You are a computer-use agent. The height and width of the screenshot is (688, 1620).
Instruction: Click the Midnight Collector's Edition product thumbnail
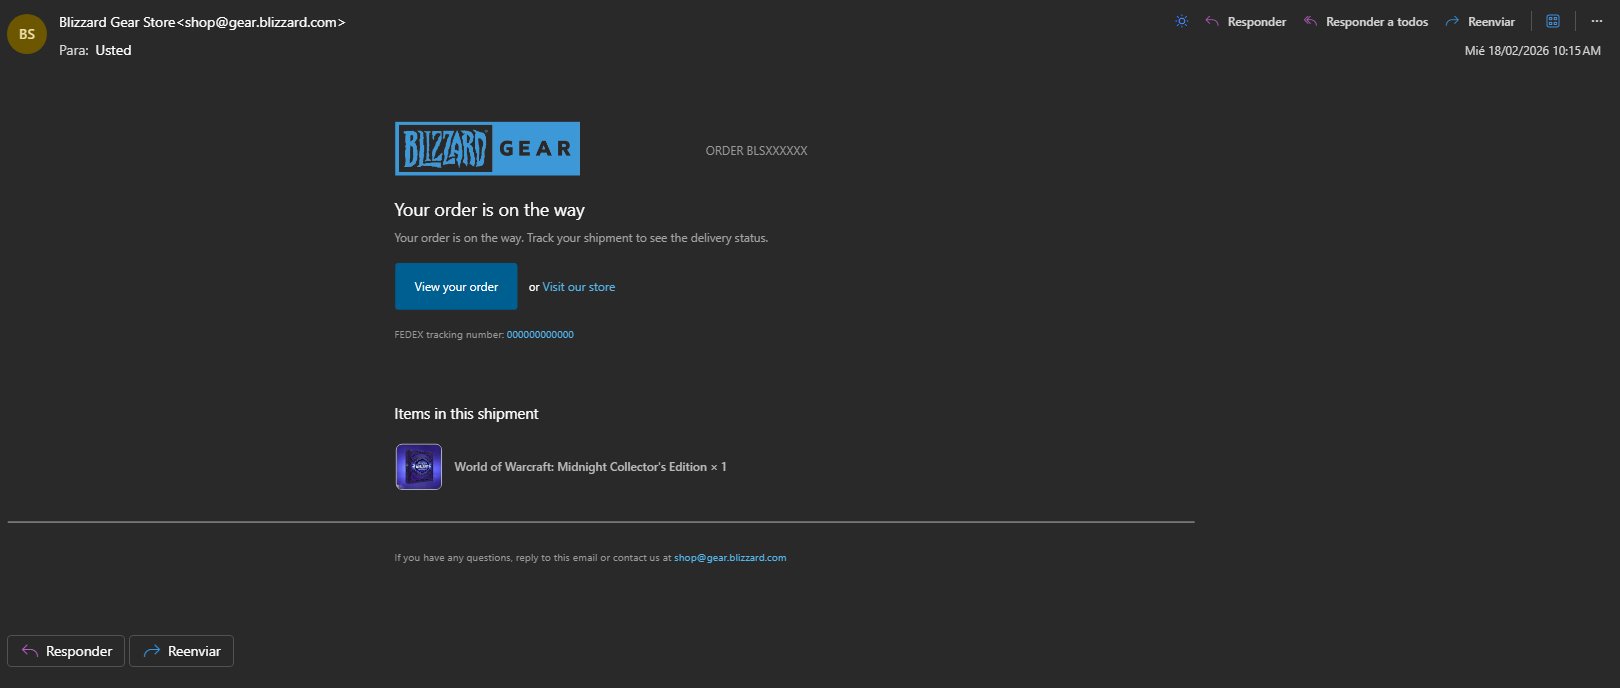[x=419, y=467]
